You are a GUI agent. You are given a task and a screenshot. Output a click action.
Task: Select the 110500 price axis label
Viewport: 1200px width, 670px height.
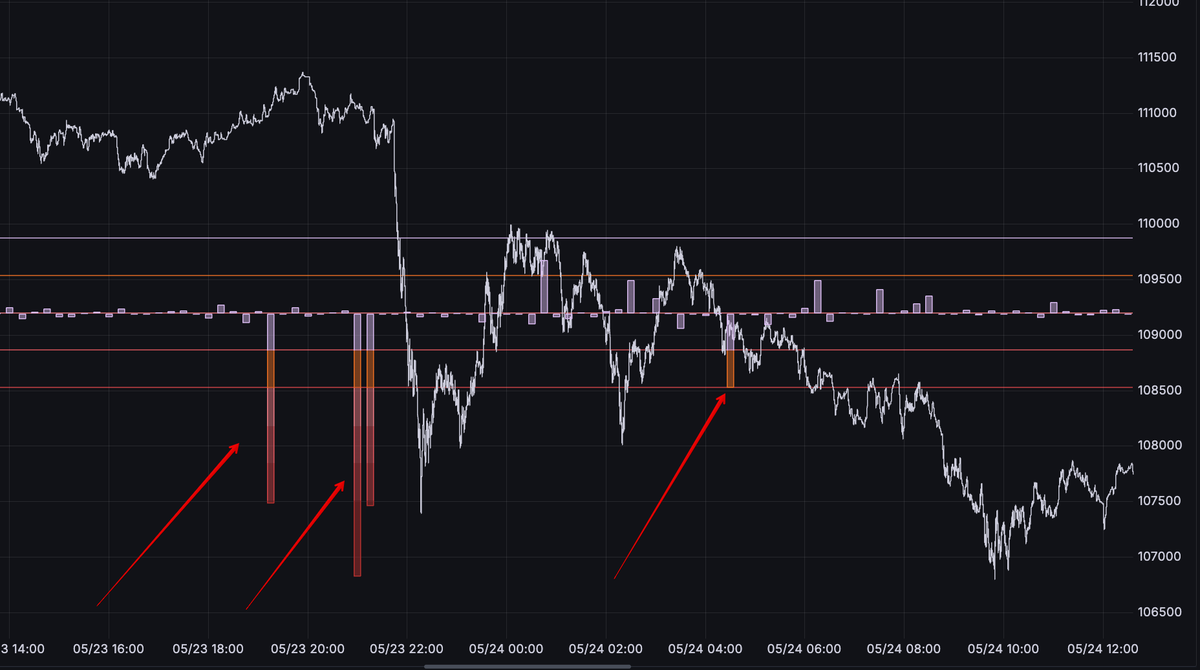1157,168
